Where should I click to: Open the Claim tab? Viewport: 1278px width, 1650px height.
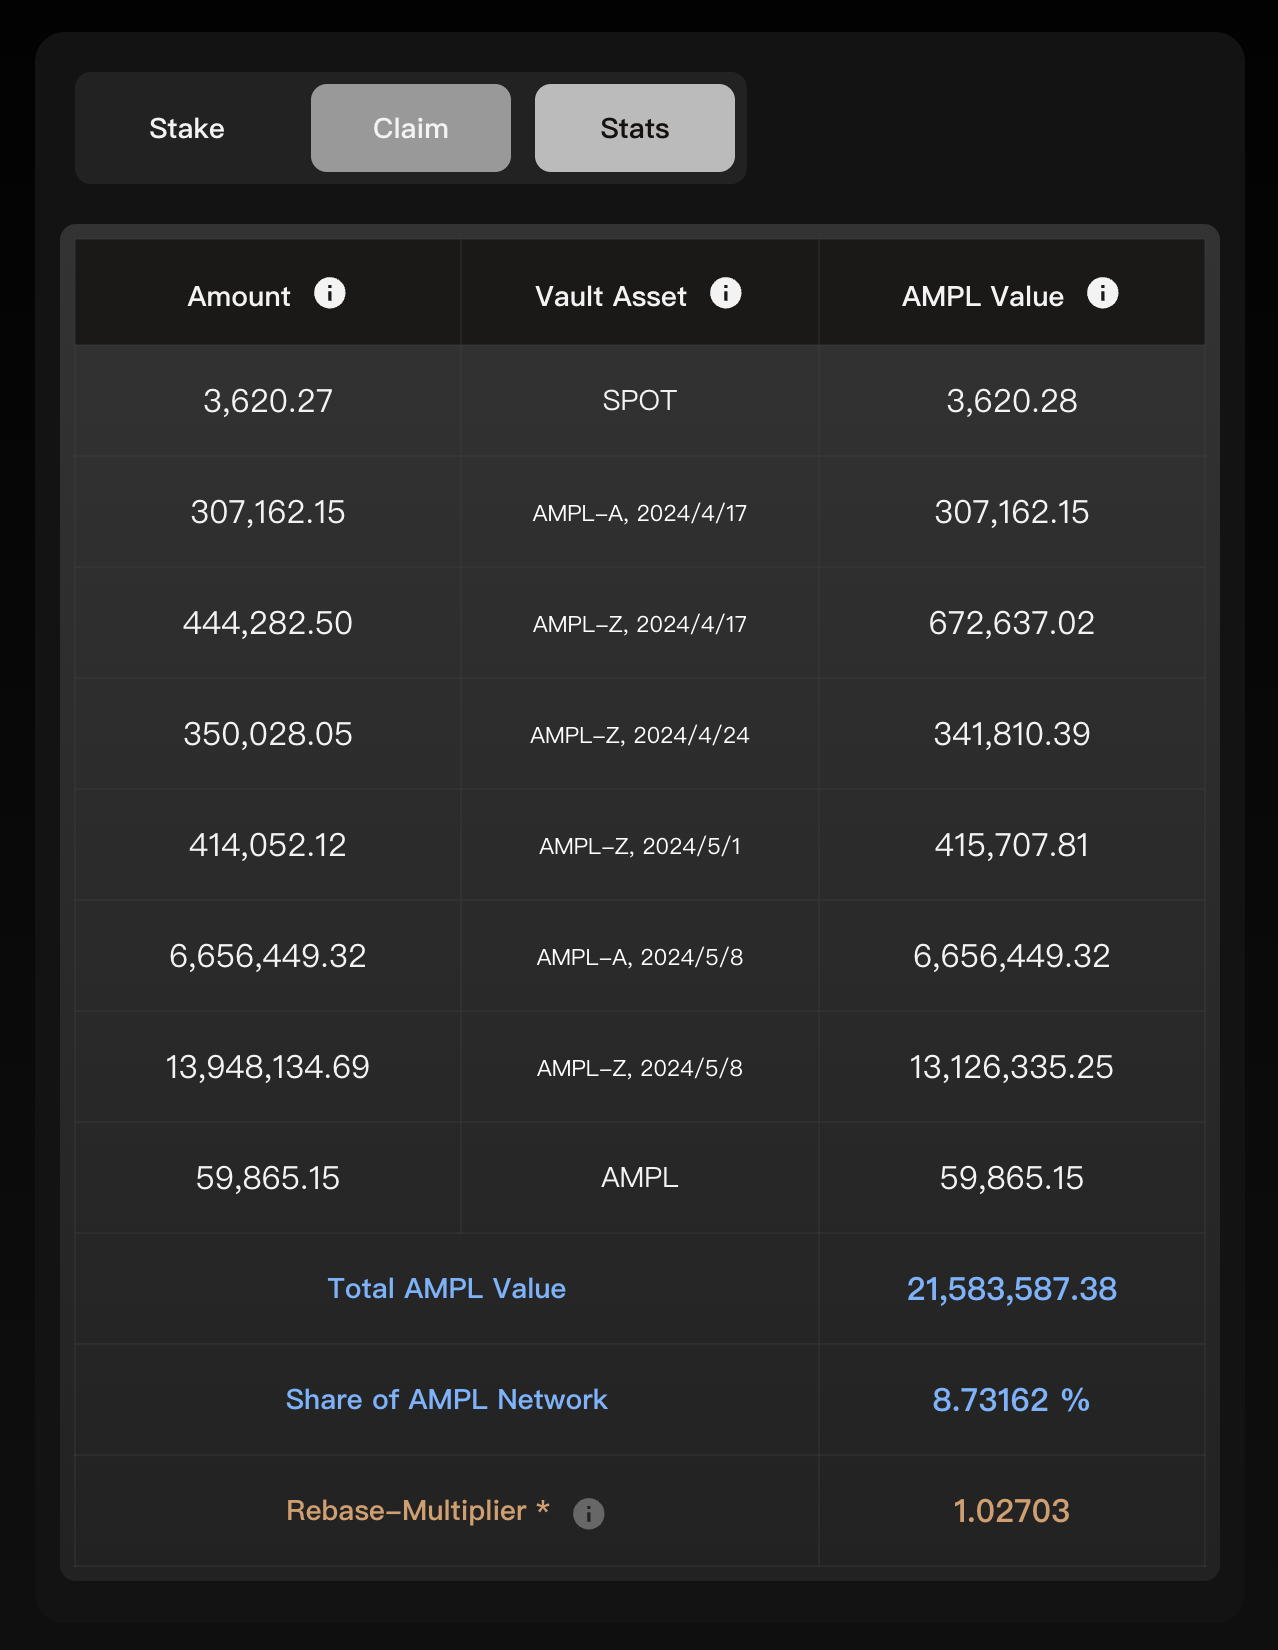pos(410,128)
